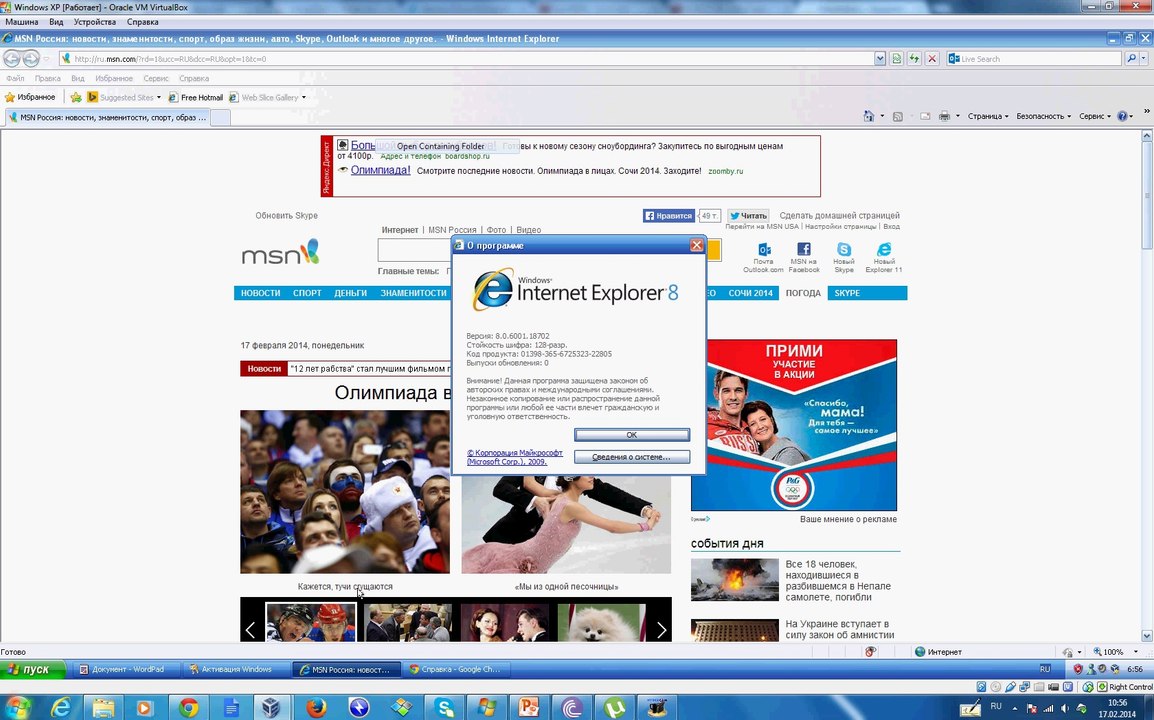Image resolution: width=1154 pixels, height=720 pixels.
Task: Open the НОВОСТИ section on MSN
Action: point(261,293)
